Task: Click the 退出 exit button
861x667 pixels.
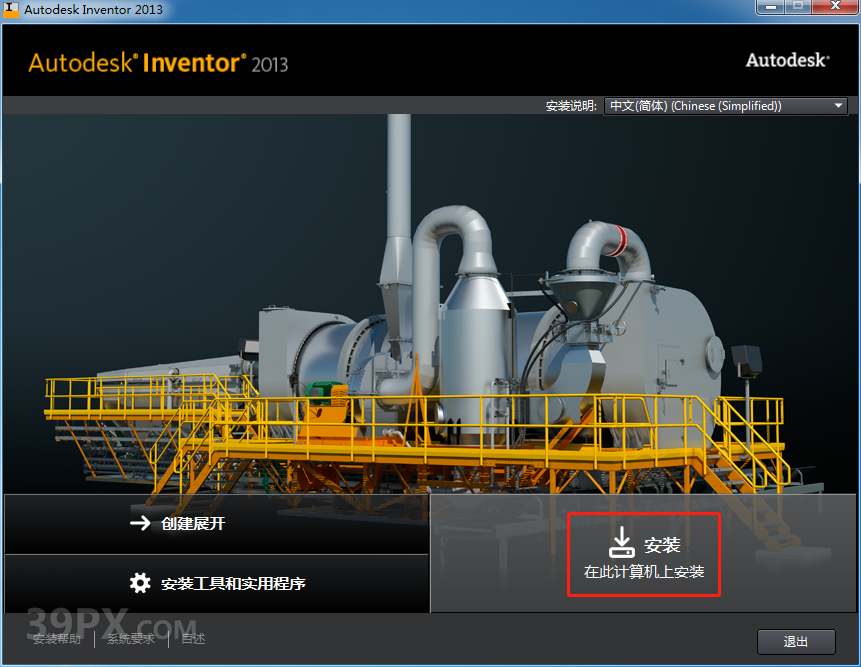Action: (x=795, y=641)
